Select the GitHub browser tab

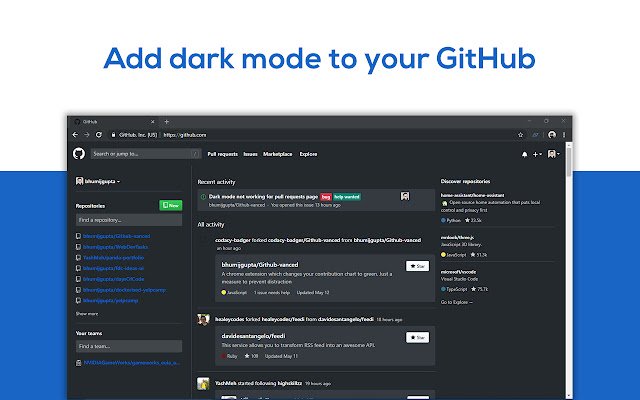point(114,122)
